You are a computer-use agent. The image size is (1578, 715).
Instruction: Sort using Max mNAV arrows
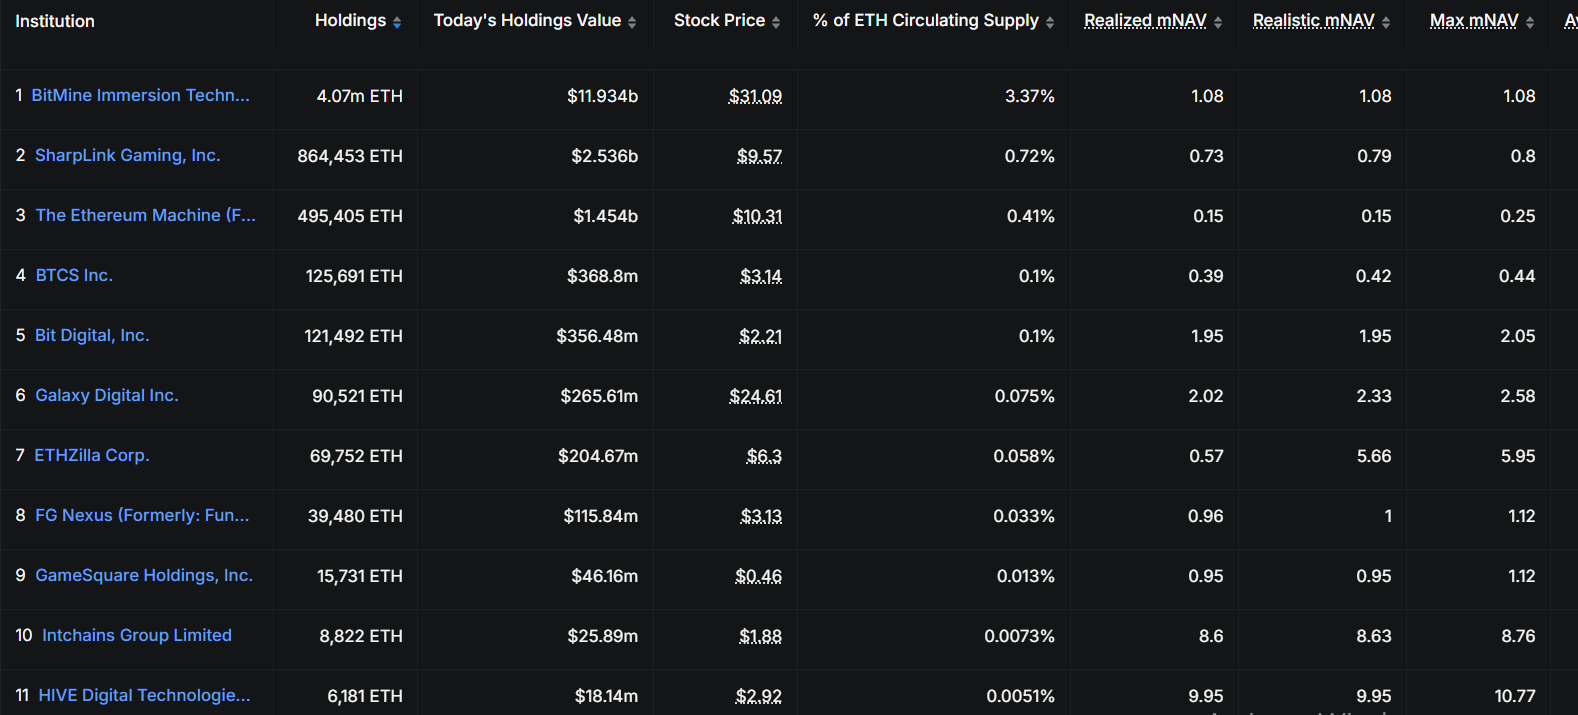(1530, 22)
